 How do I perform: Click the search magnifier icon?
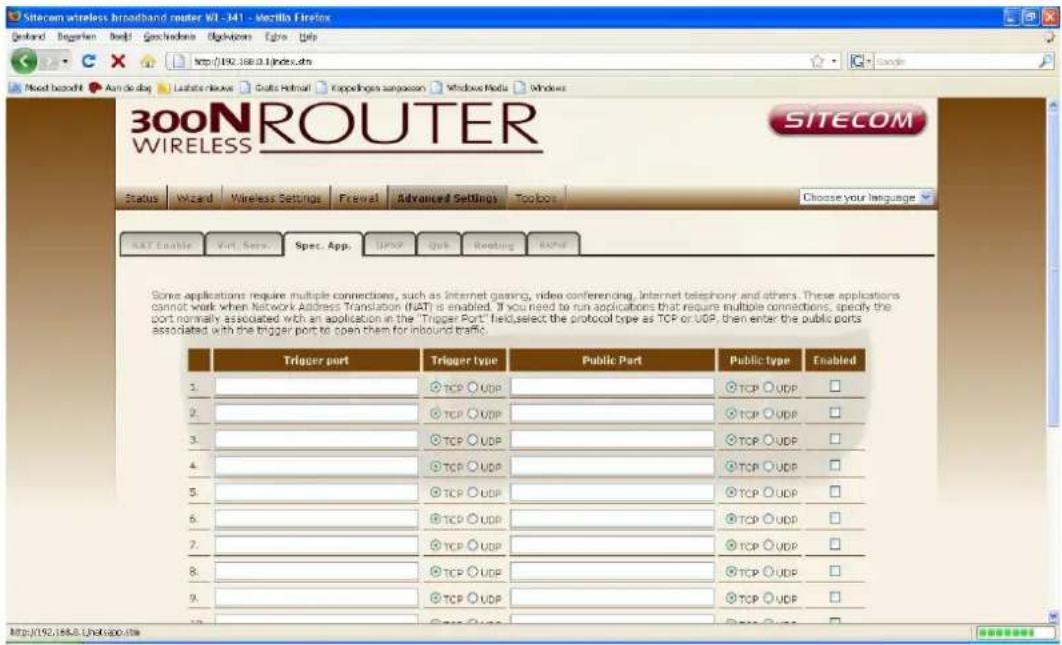[1045, 62]
